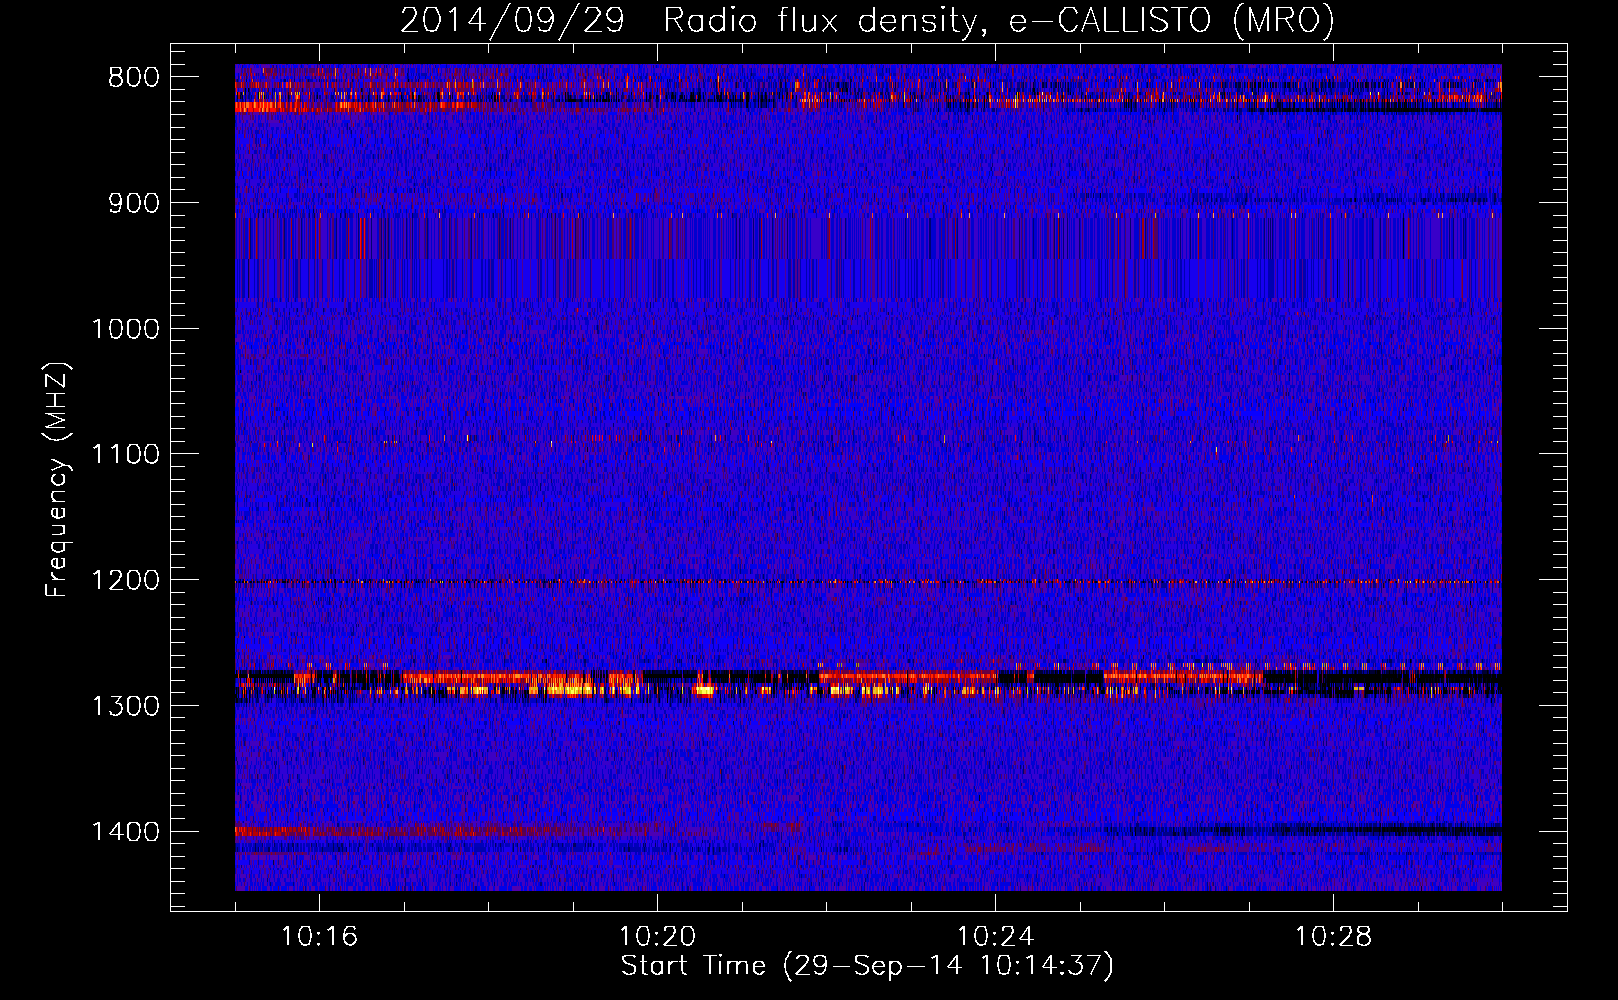1618x1000 pixels.
Task: Click the 10:28 time tick label
Action: 1334,937
